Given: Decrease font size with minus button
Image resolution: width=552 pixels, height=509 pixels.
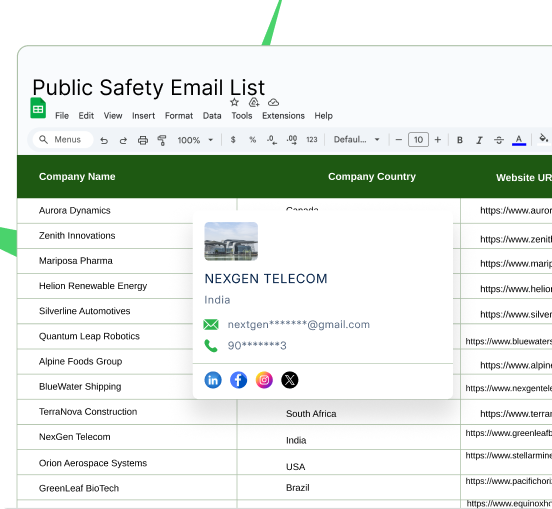Looking at the screenshot, I should [x=399, y=140].
